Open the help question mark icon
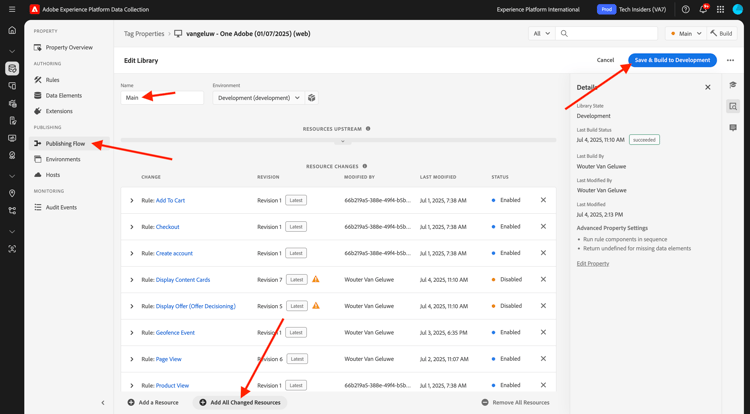750x414 pixels. pos(685,9)
